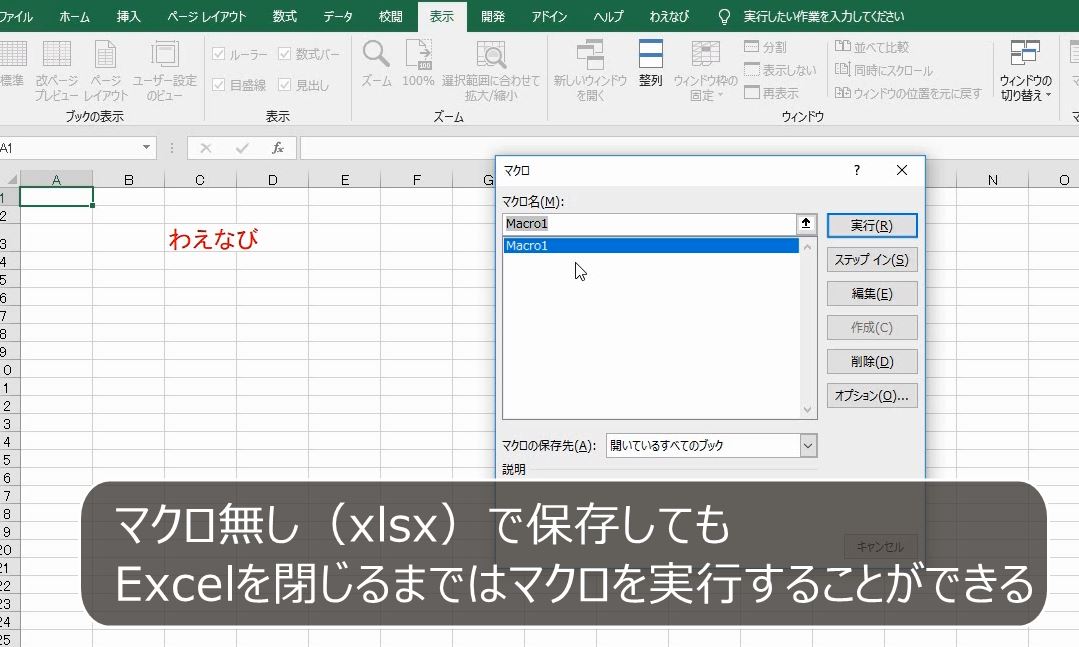Screen dimensions: 1079x647
Task: Click View Side by Side (並べて比較)
Action: point(872,47)
